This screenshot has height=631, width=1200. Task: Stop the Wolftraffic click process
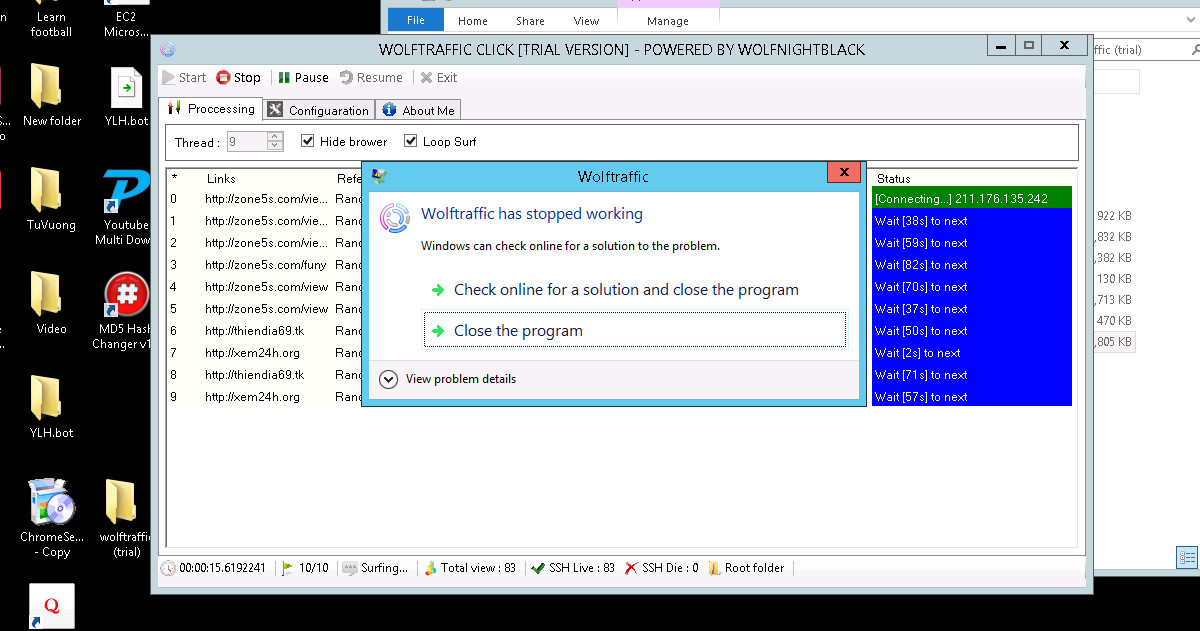click(238, 77)
